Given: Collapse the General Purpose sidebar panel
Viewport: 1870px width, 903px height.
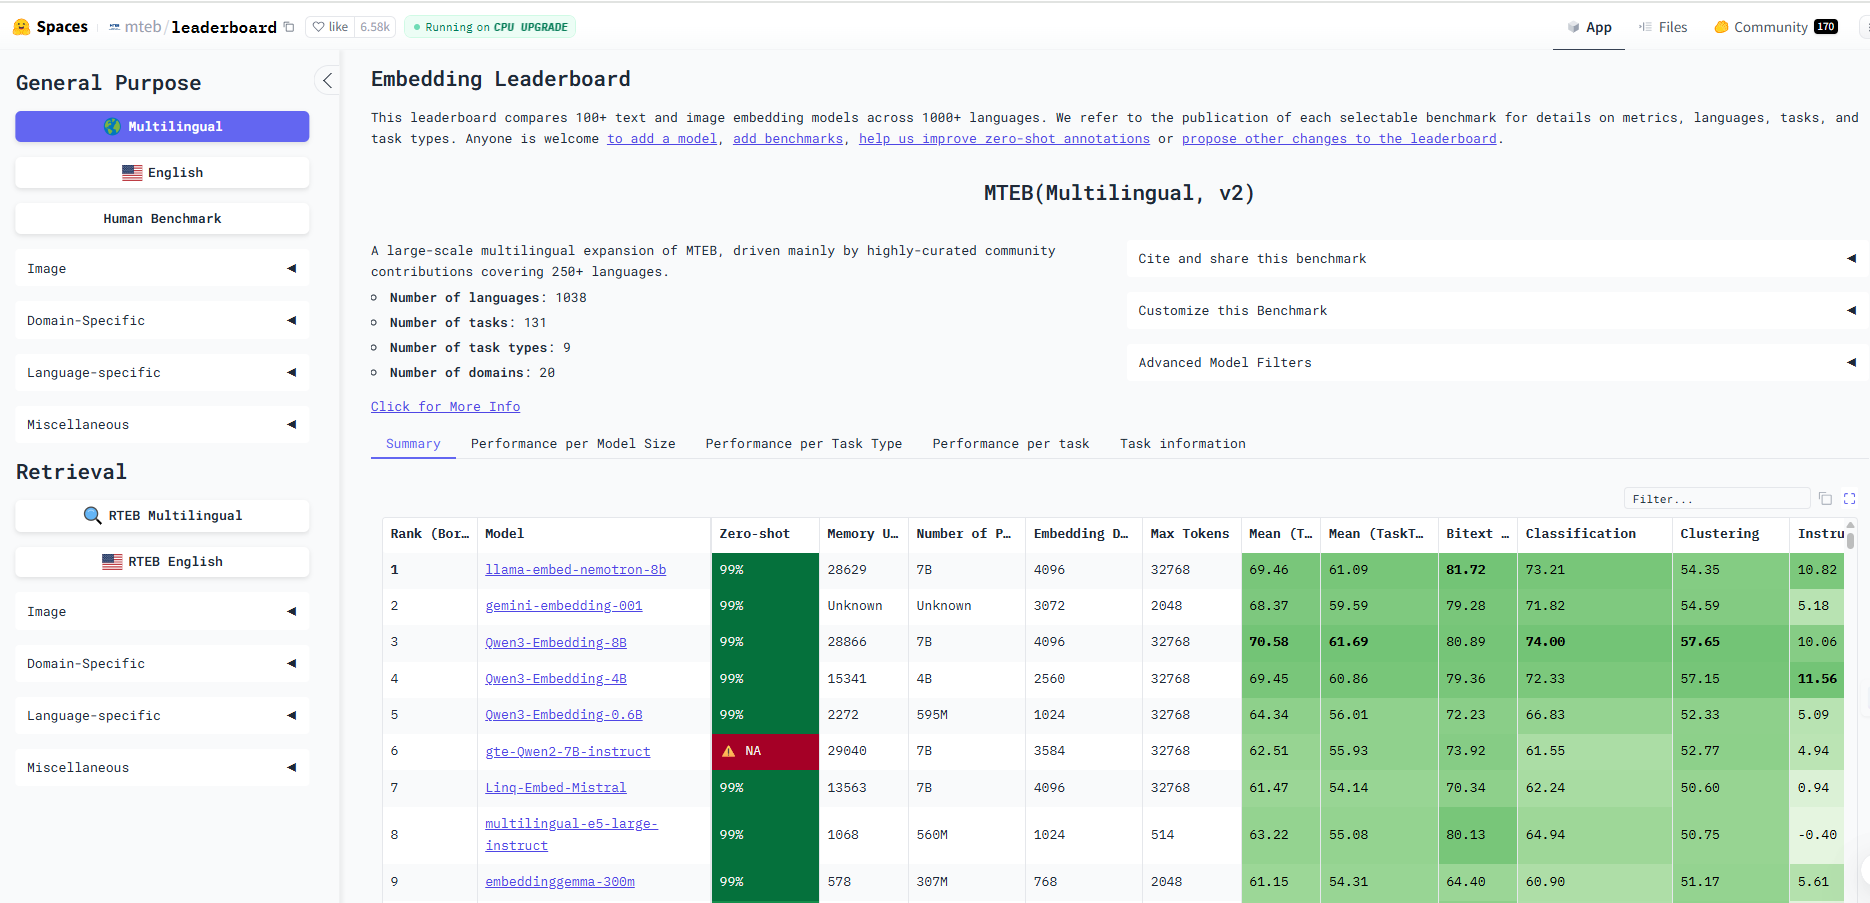Looking at the screenshot, I should pos(326,79).
